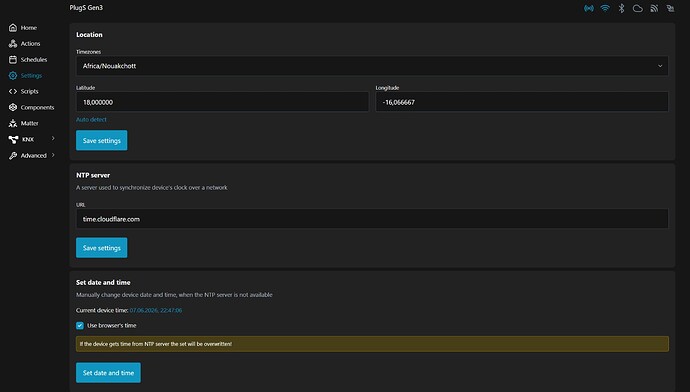Click the Wi-Fi status icon
The image size is (690, 392).
605,8
